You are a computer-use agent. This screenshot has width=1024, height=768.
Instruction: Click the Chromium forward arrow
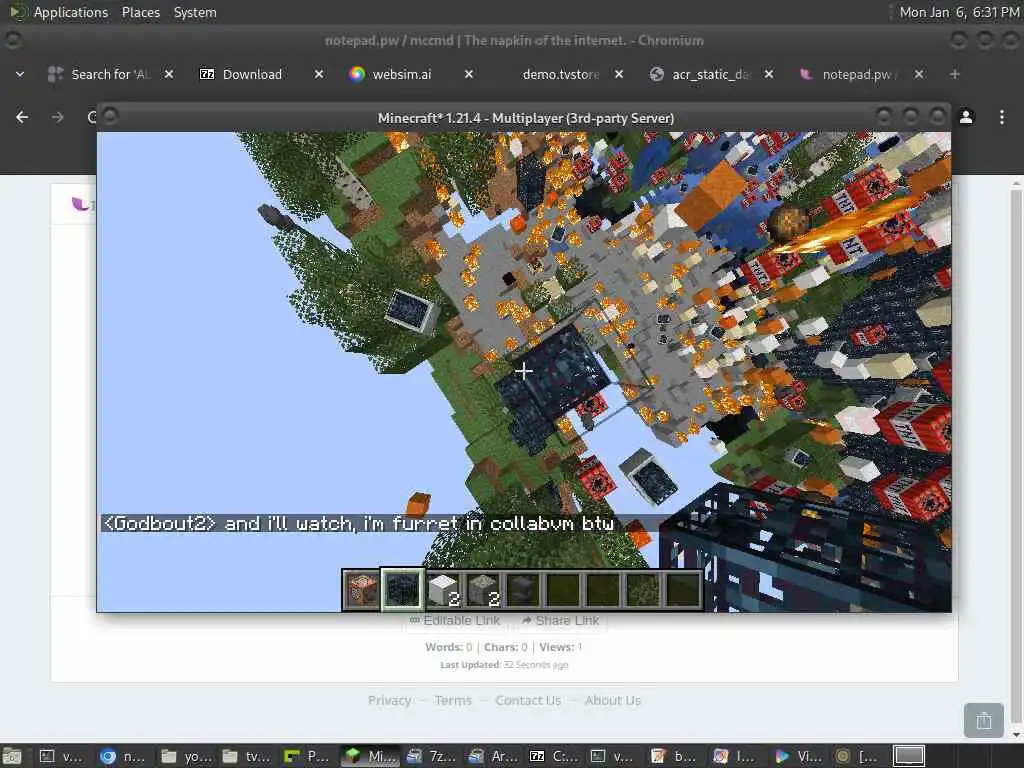[57, 117]
